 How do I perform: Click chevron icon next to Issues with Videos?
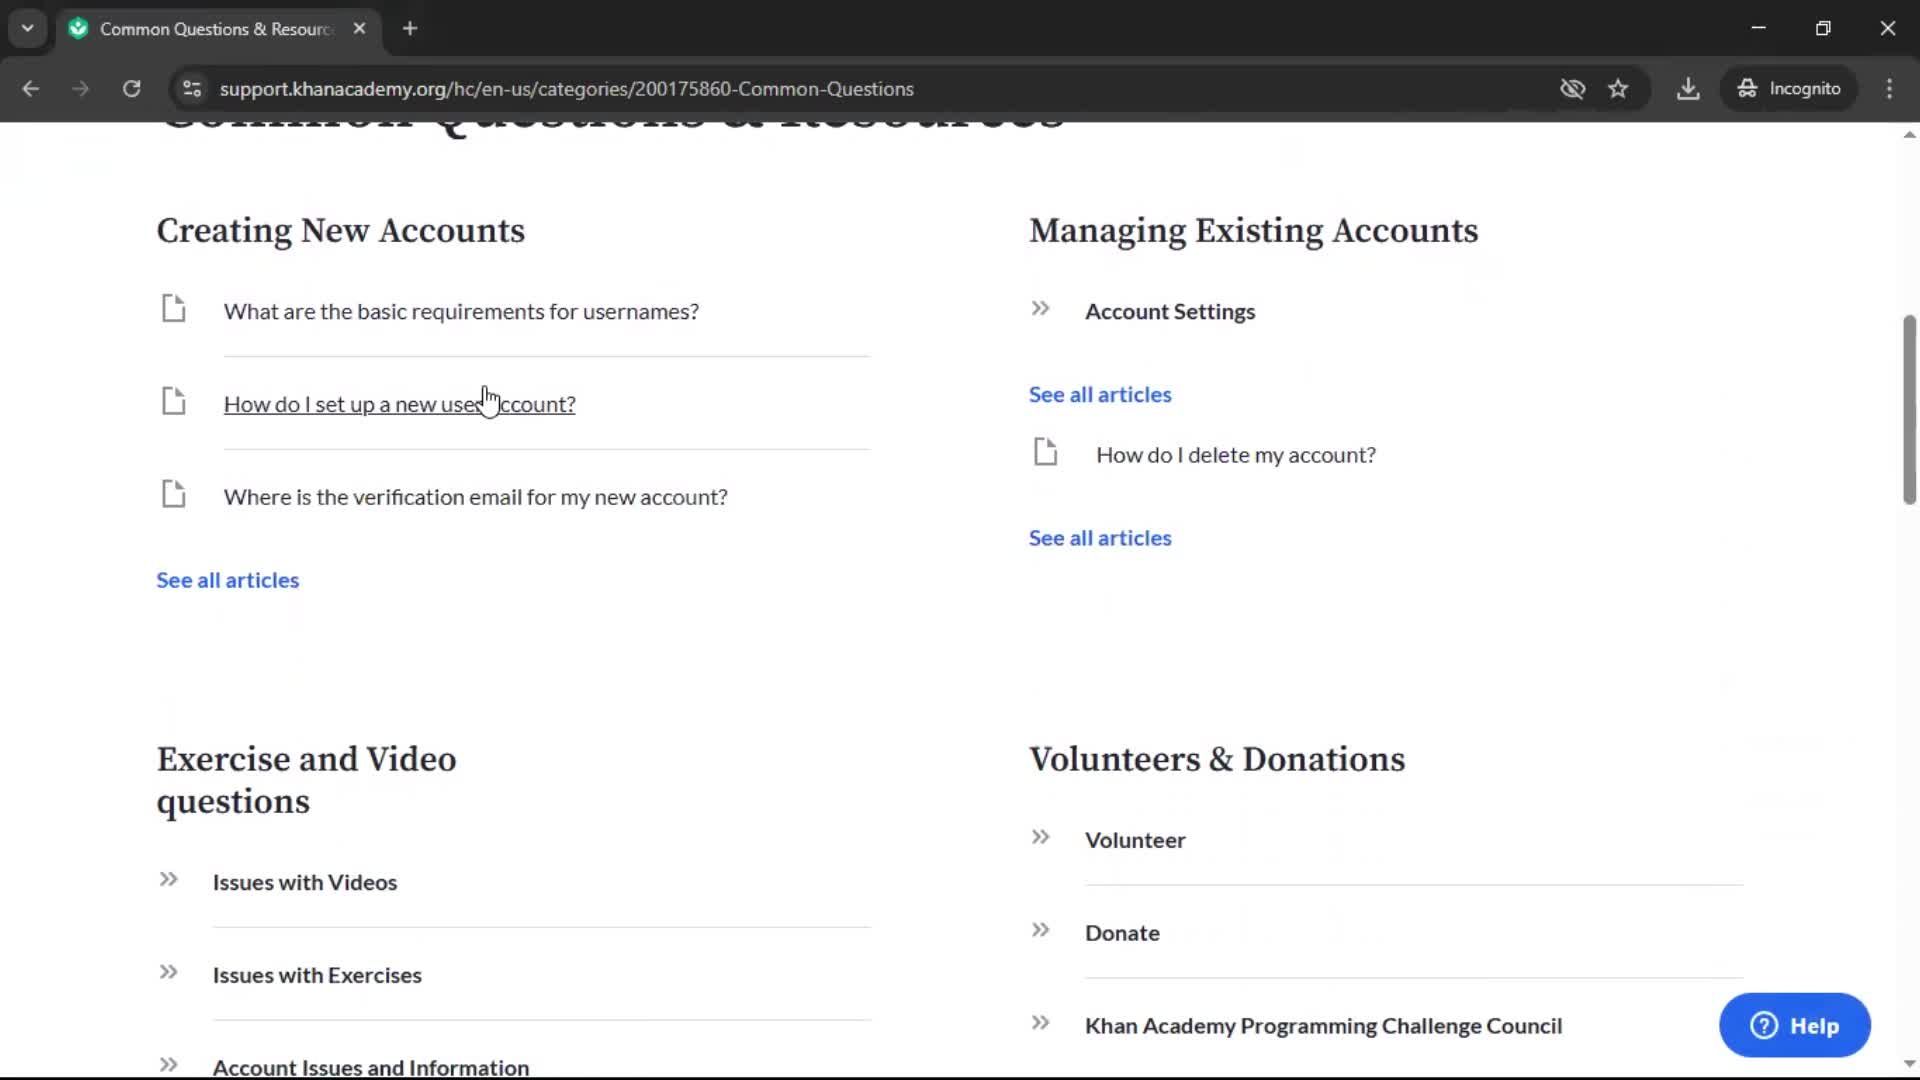click(168, 879)
